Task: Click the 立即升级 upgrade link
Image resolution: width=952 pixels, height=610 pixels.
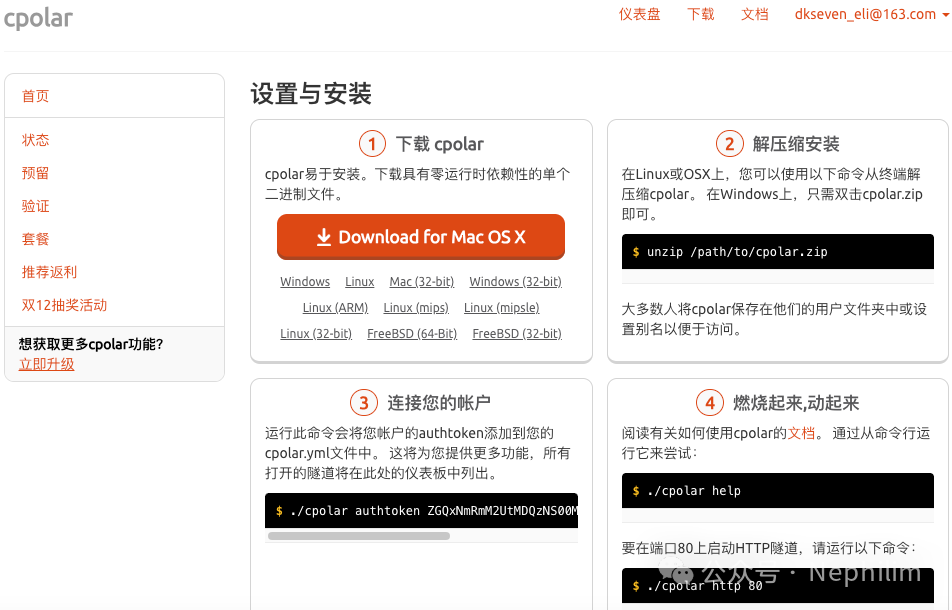Action: click(x=46, y=365)
